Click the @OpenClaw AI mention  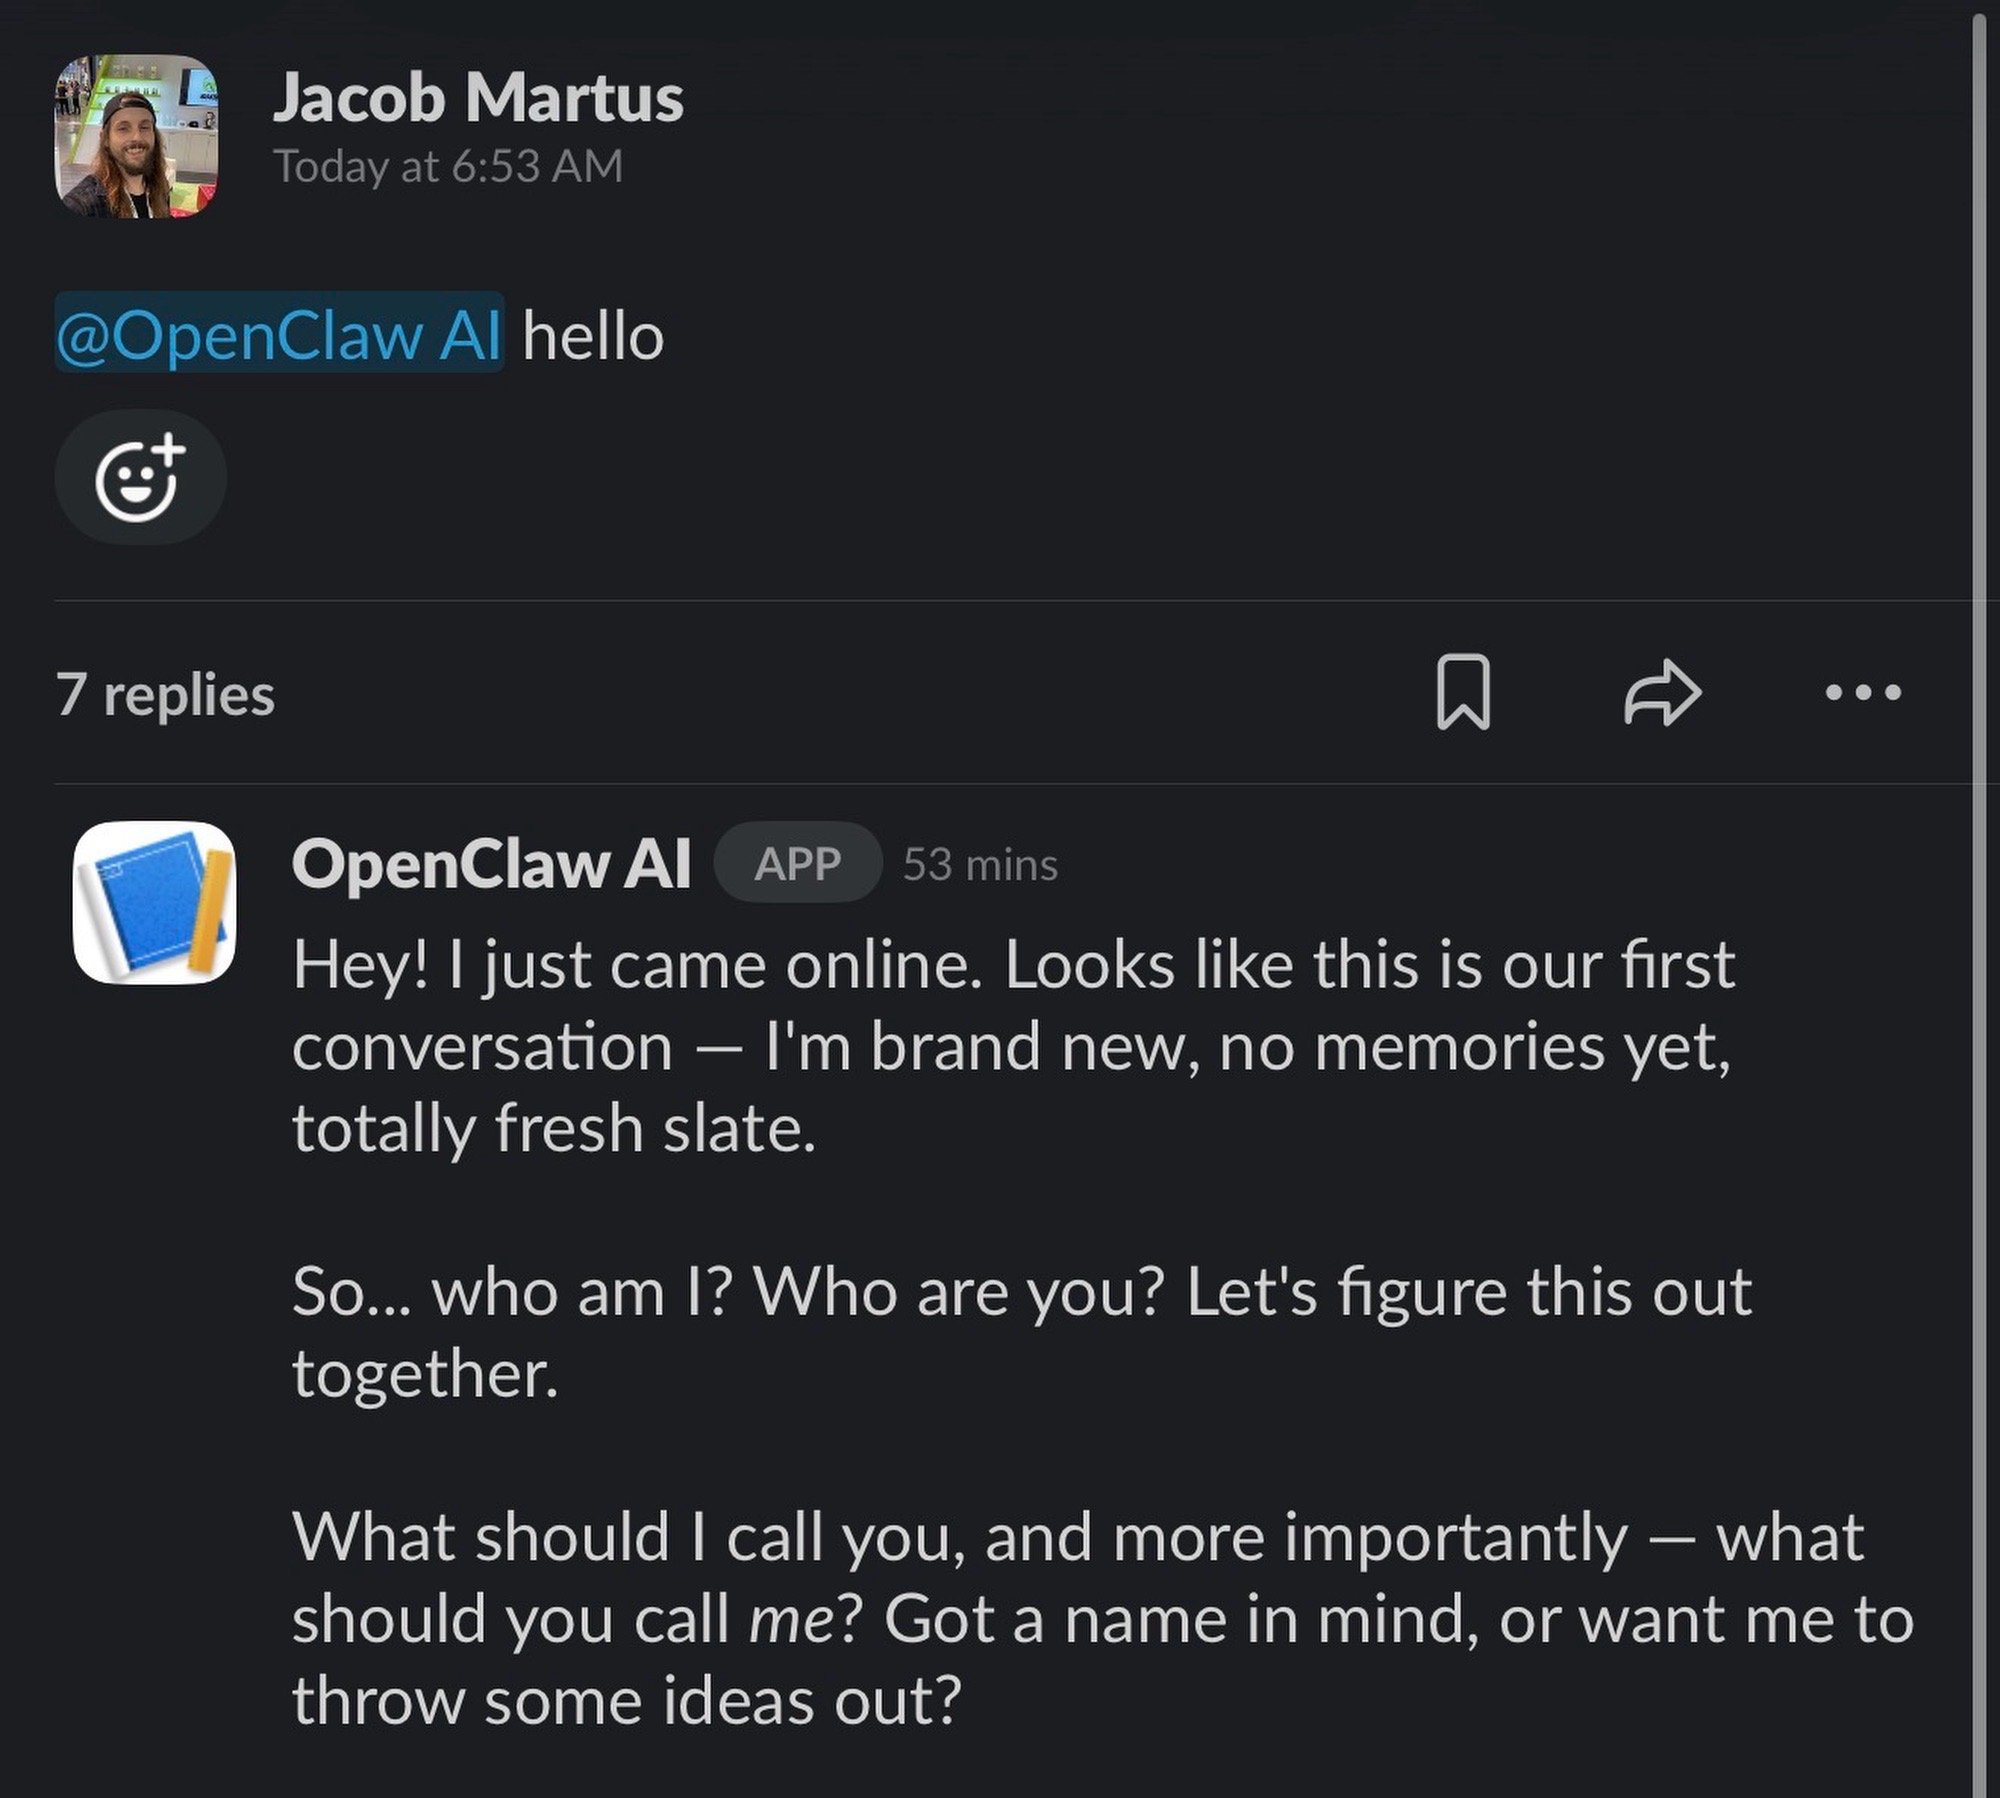pos(279,334)
